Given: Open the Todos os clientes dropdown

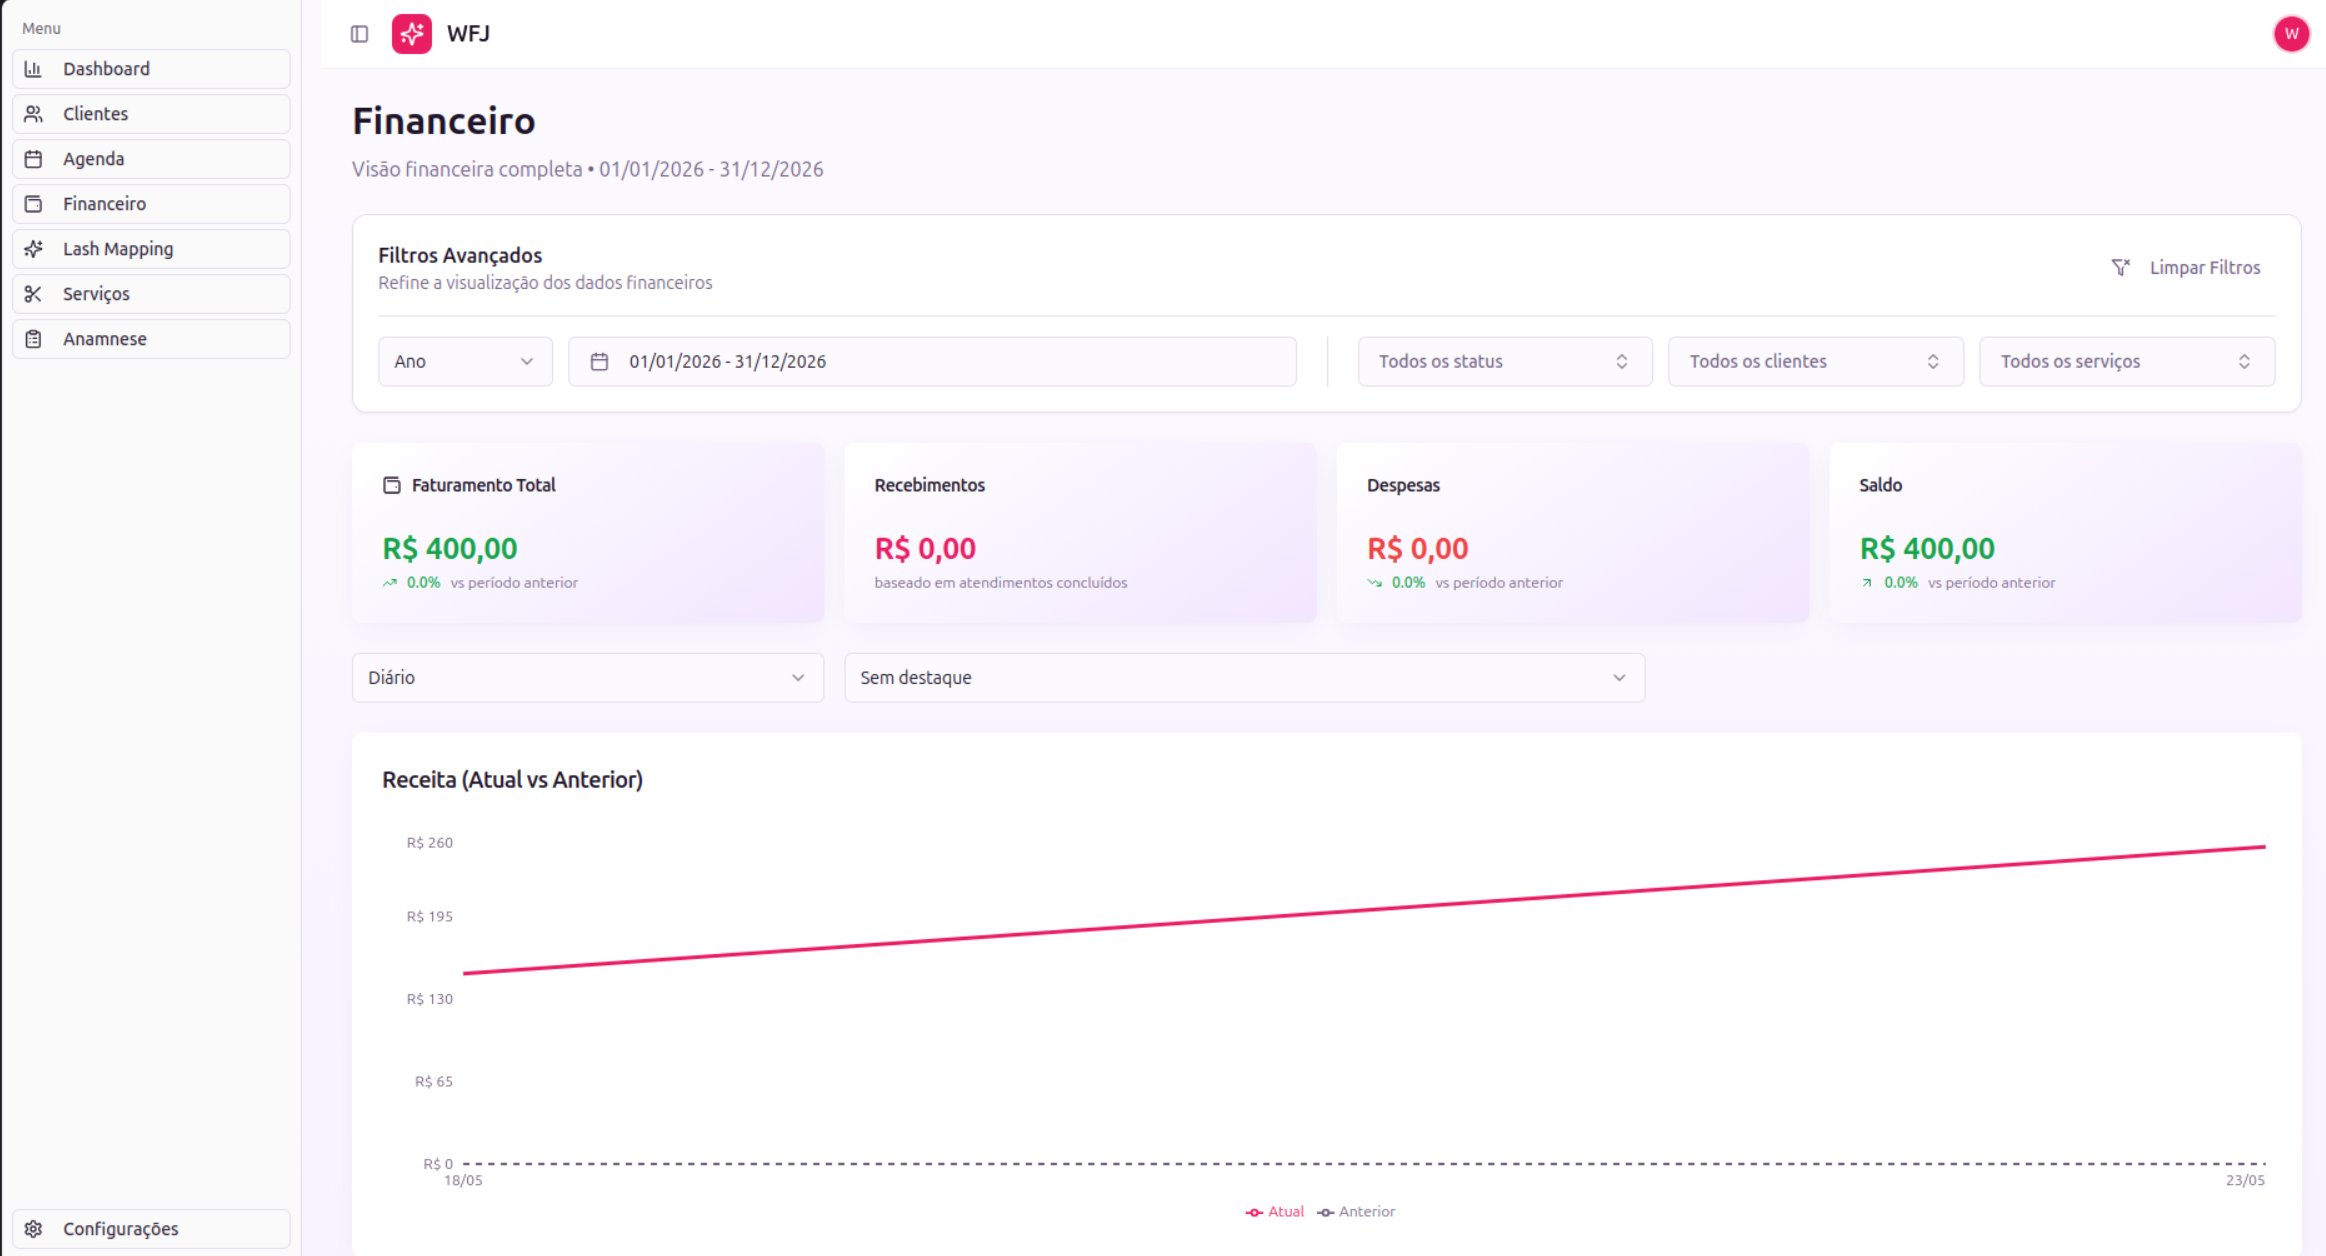Looking at the screenshot, I should 1815,362.
